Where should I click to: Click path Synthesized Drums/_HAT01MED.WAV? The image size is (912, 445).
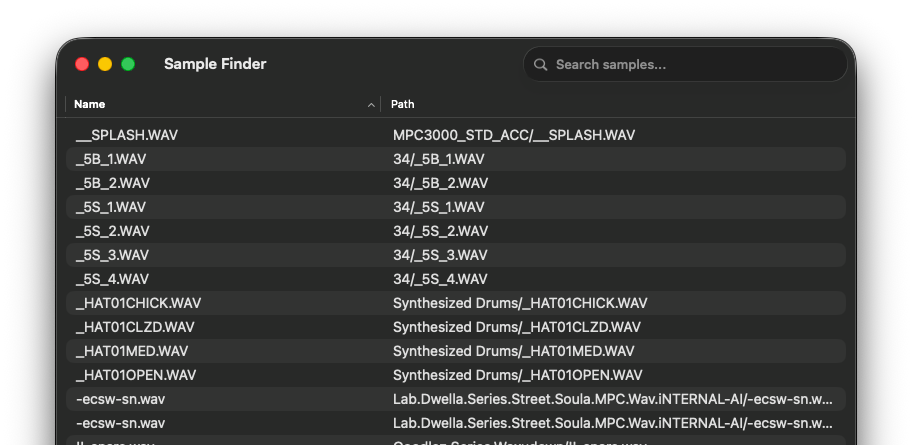tap(513, 351)
